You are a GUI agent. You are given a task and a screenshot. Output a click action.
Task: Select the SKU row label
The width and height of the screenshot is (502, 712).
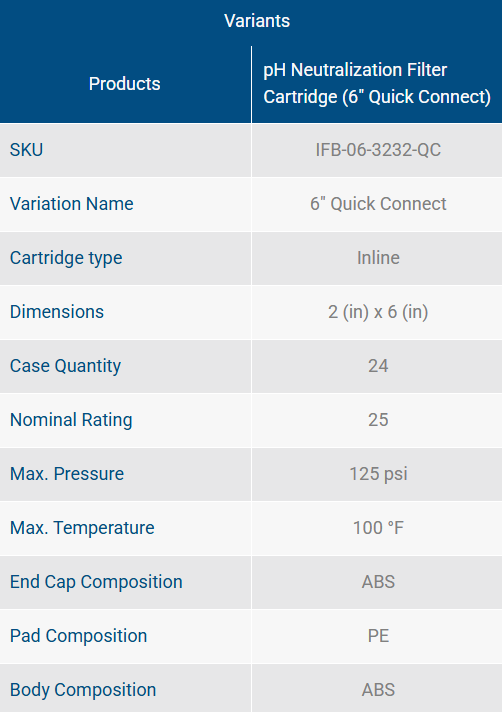pyautogui.click(x=26, y=150)
